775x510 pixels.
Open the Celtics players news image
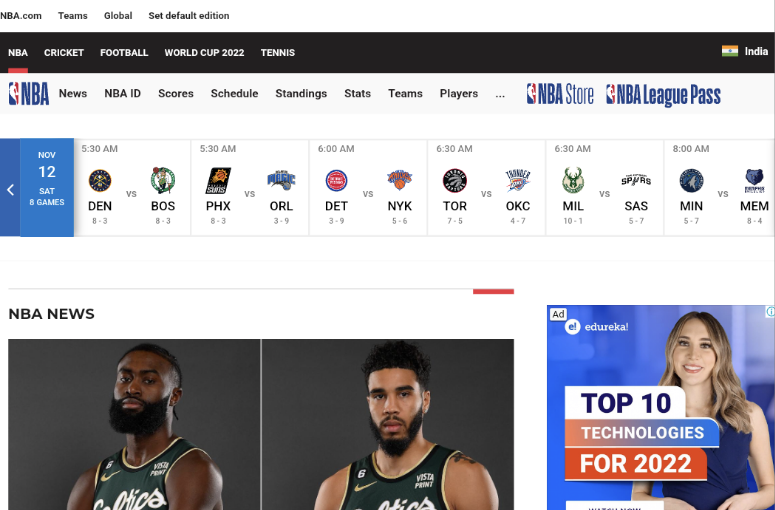(261, 425)
